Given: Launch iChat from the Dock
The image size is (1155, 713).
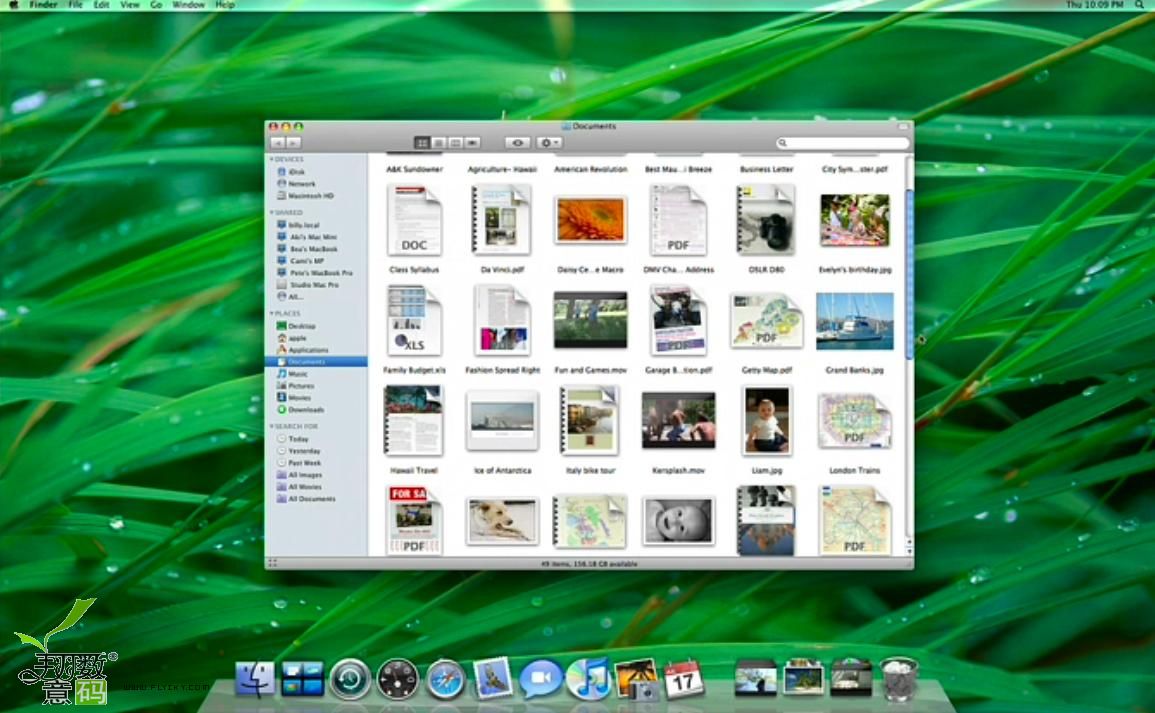Looking at the screenshot, I should click(541, 679).
